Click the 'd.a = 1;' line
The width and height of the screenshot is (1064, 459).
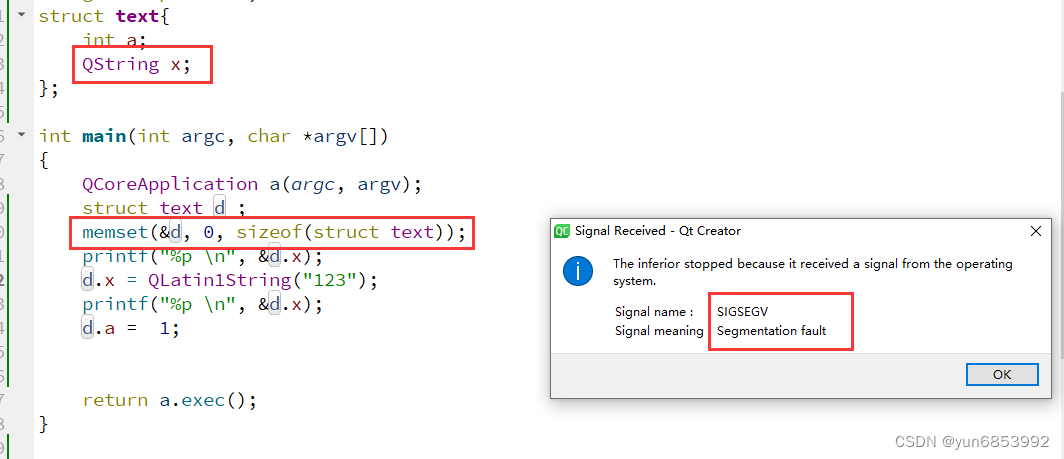point(130,329)
